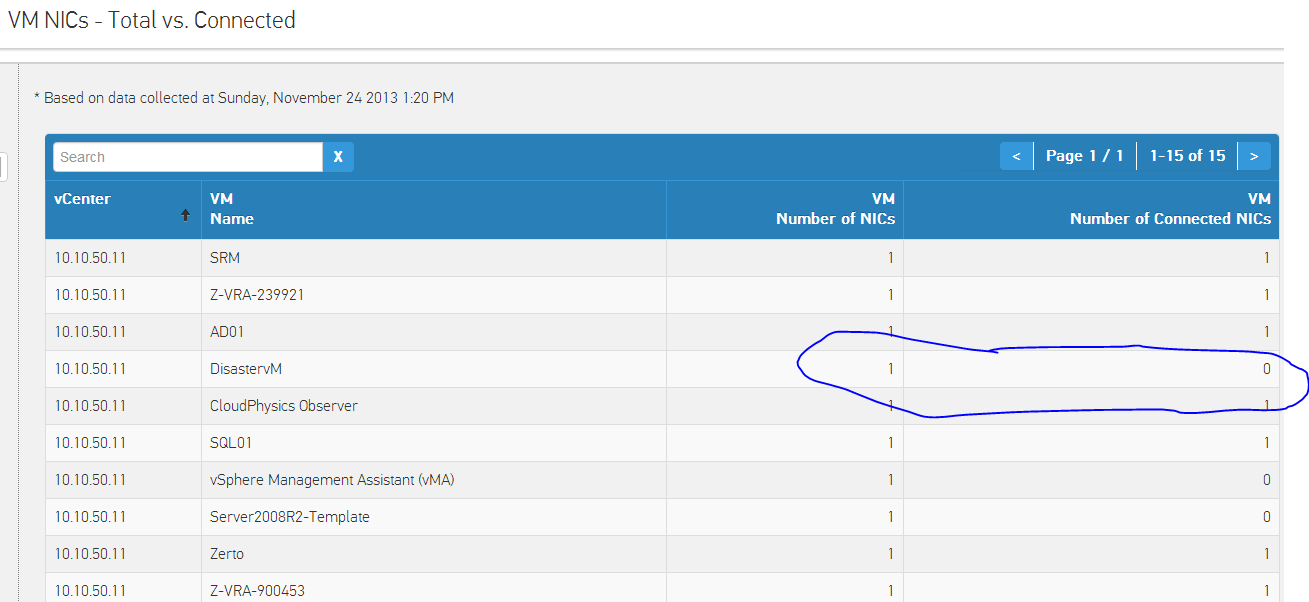Sort by VM Name column header
The image size is (1309, 602).
click(x=232, y=209)
